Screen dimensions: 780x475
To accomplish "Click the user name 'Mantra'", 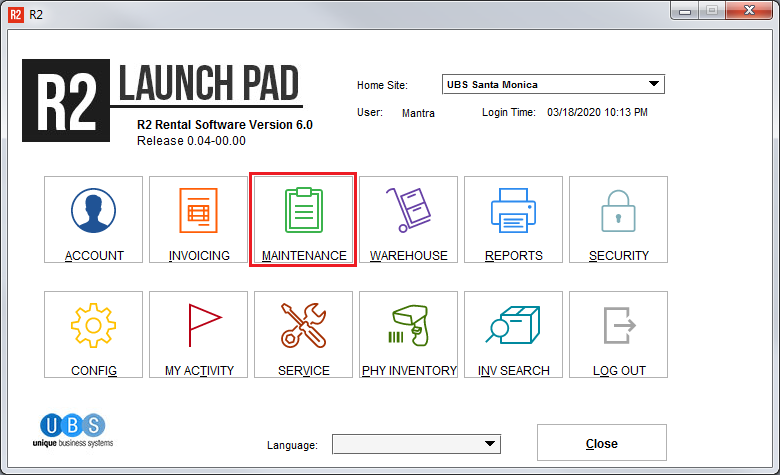I will pos(418,113).
